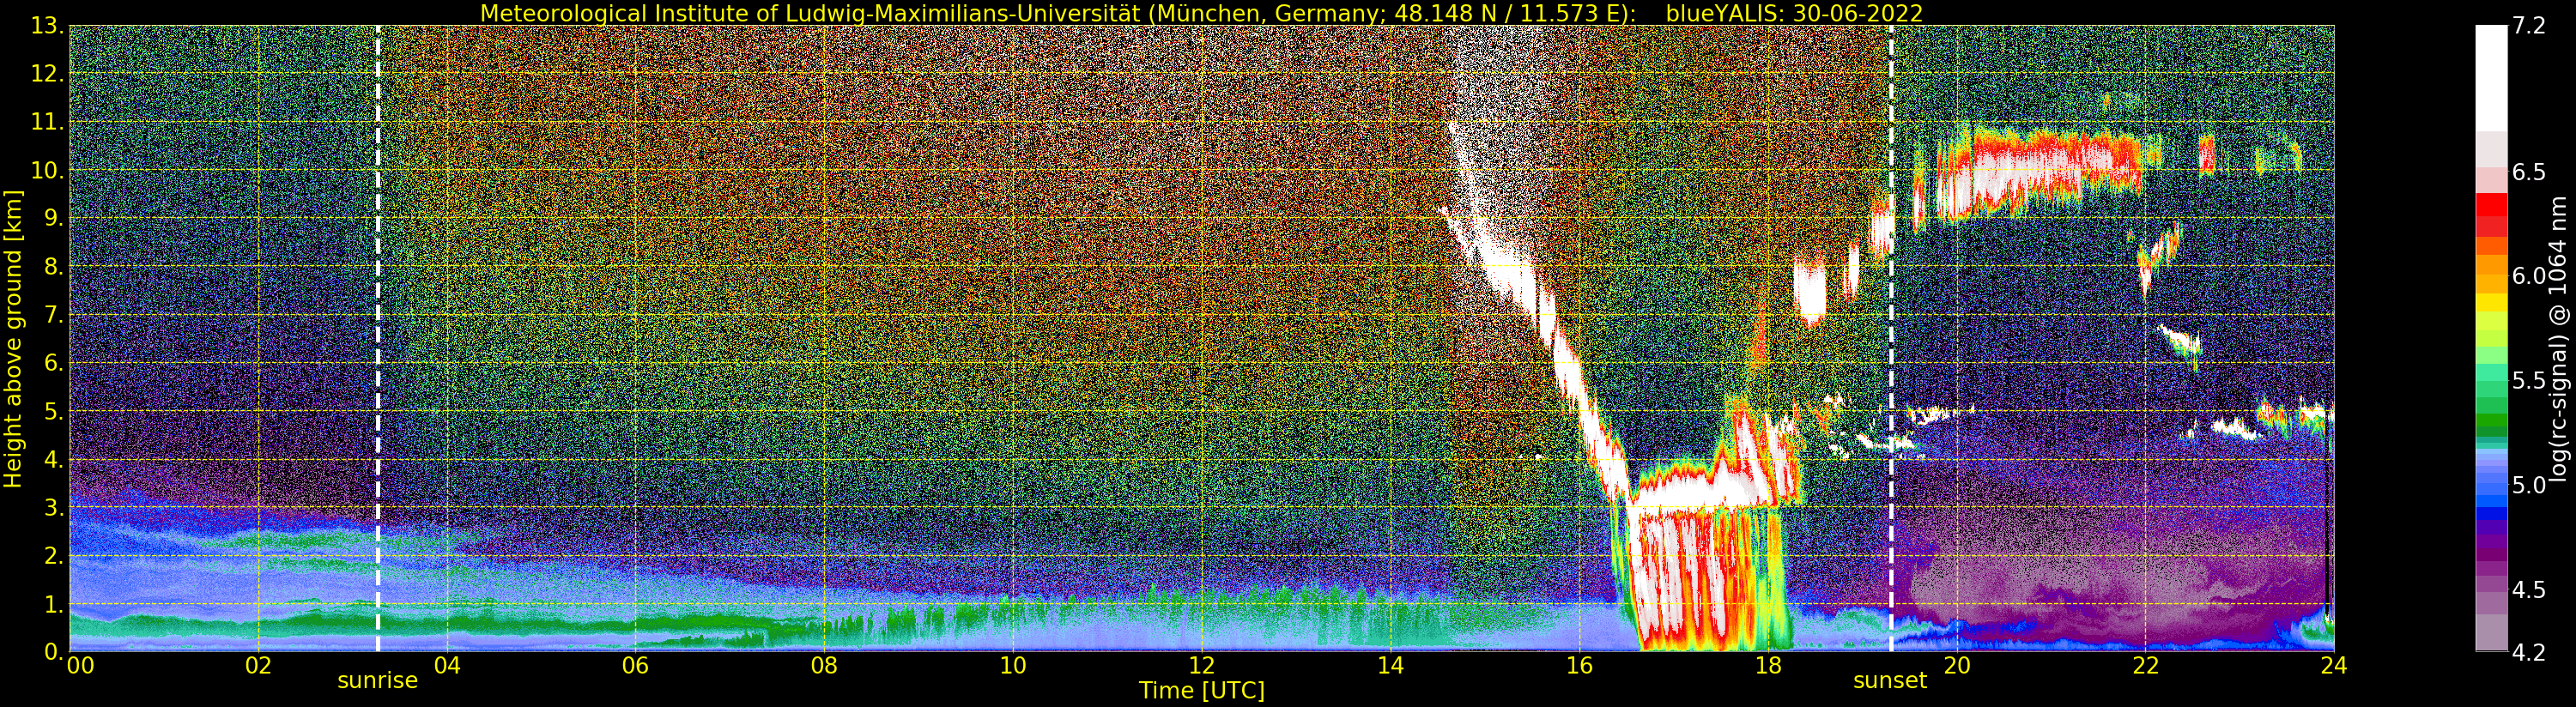Click the height tick label '9.'
The width and height of the screenshot is (2576, 707).
pos(54,218)
